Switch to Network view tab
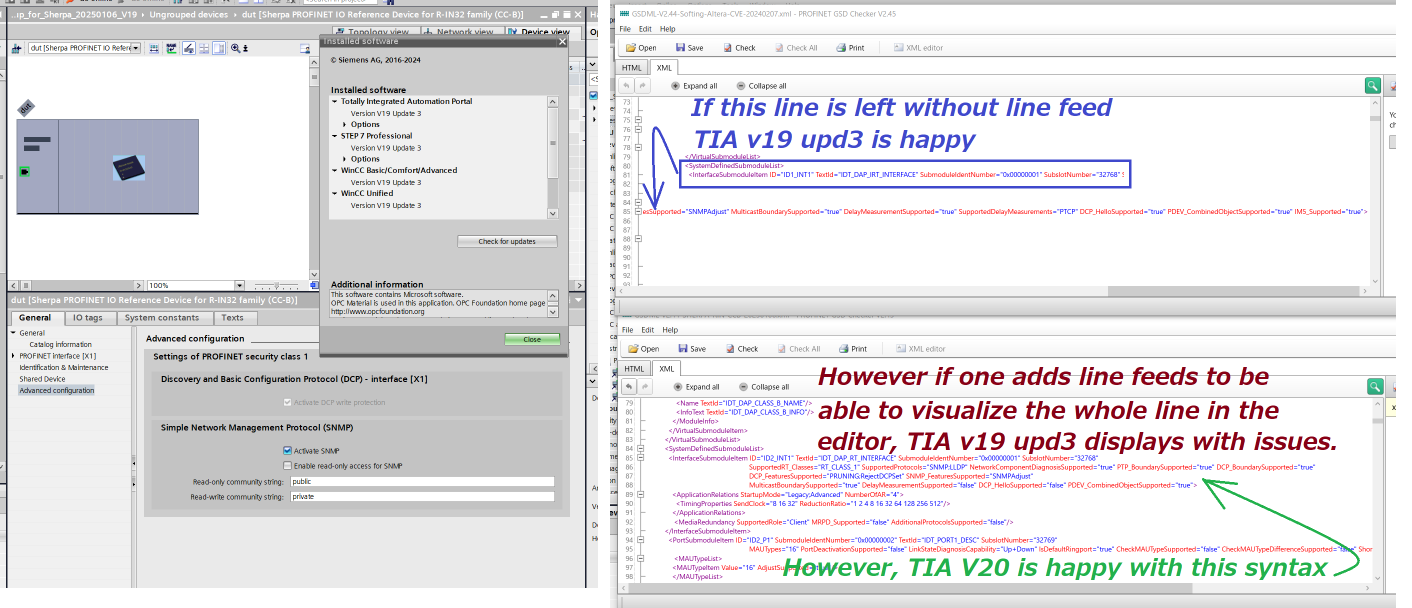Screen dimensions: 1412x608 click(464, 32)
